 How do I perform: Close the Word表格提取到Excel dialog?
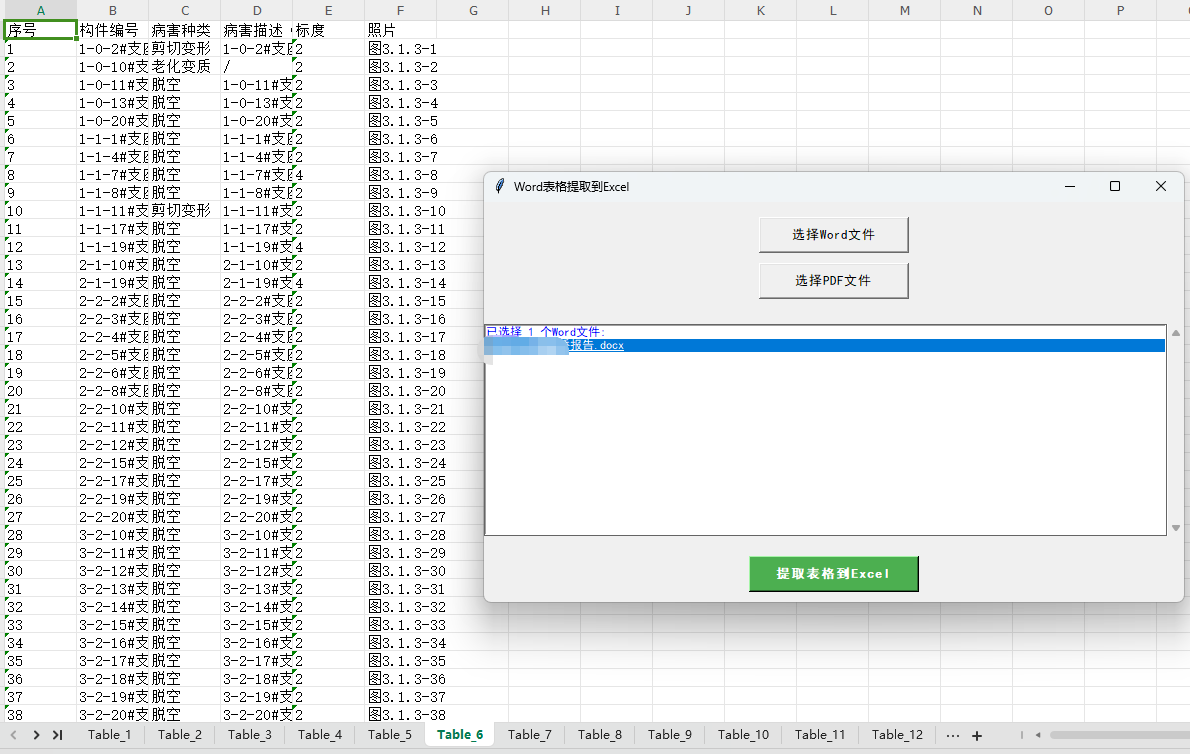pos(1160,186)
